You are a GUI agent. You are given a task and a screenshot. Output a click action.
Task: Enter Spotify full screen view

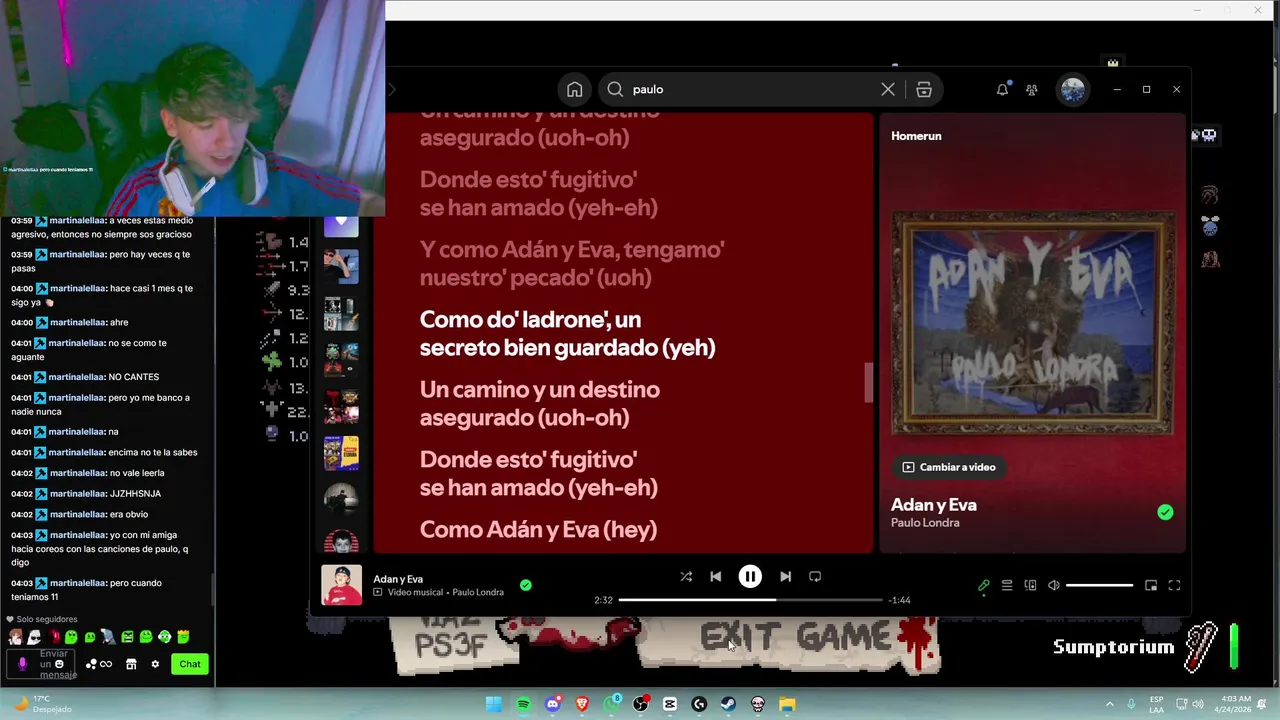pos(1174,585)
